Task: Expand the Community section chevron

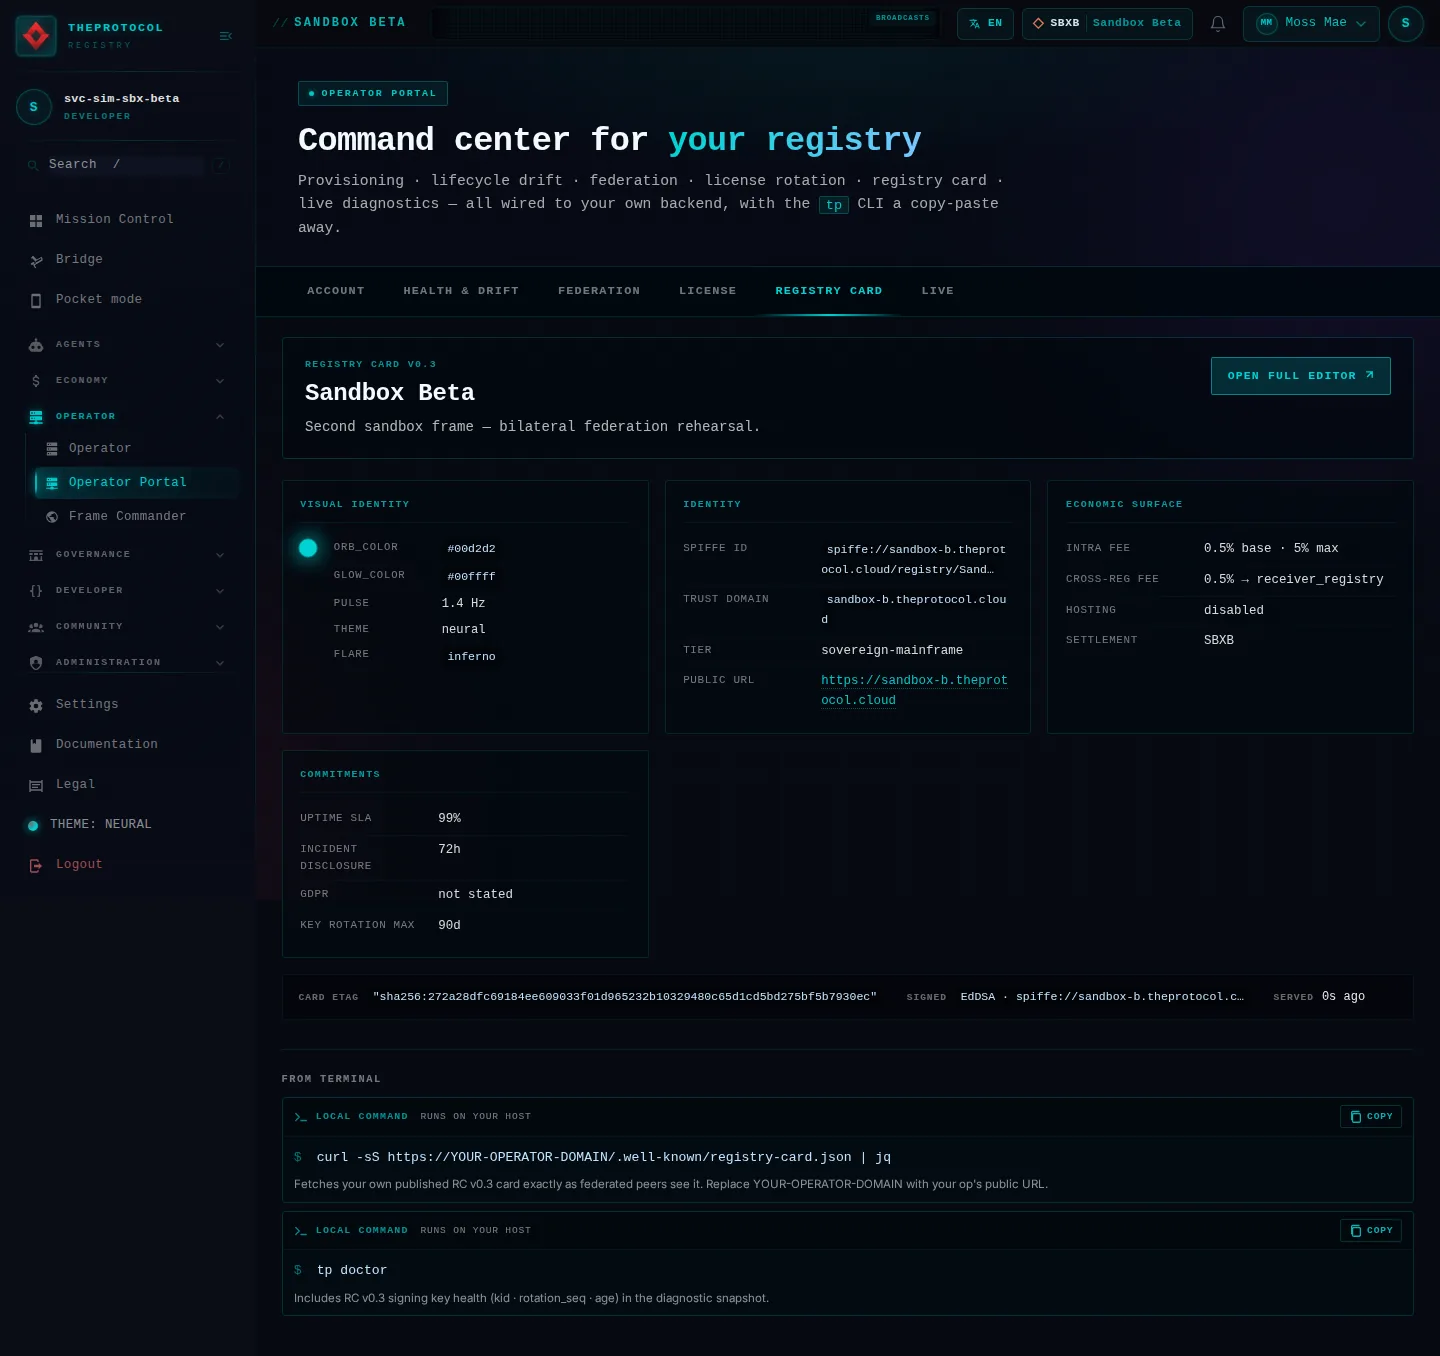Action: [x=220, y=627]
